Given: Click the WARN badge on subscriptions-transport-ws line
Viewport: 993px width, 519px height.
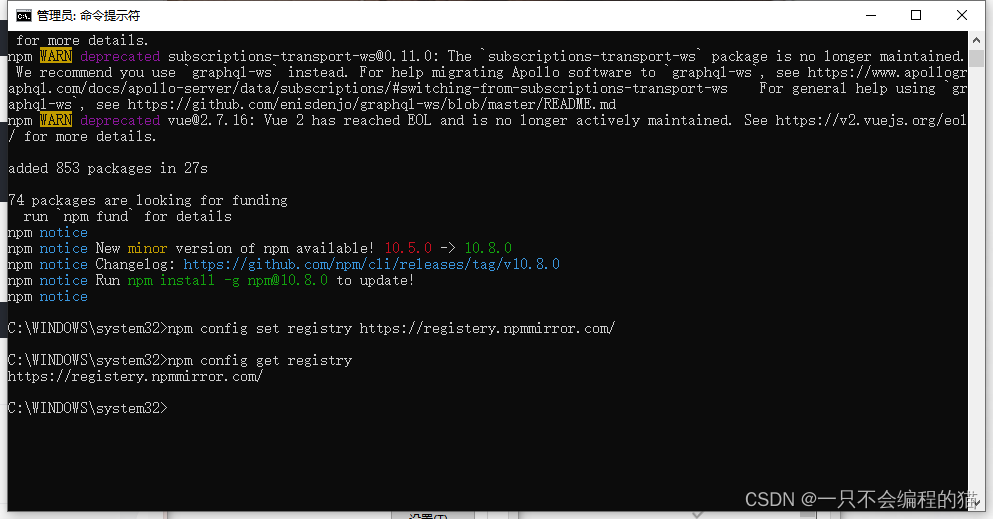Looking at the screenshot, I should pos(56,56).
